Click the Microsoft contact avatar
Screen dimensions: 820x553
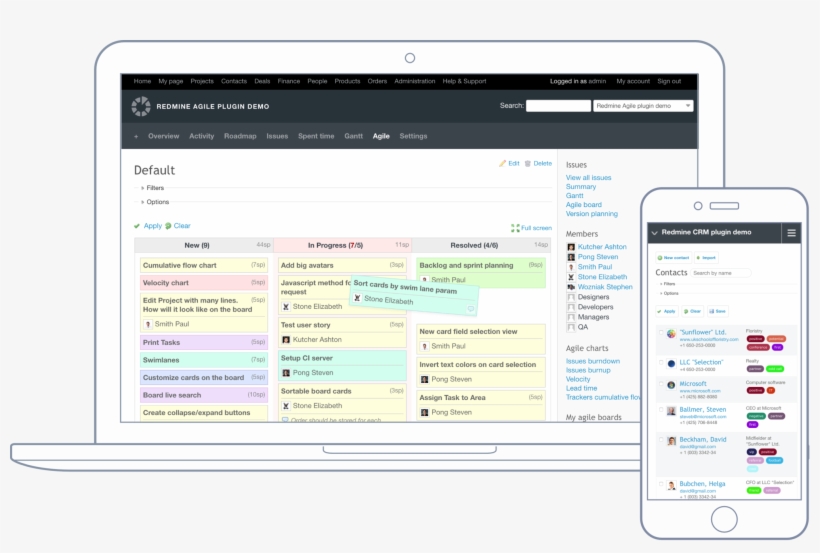tap(670, 385)
